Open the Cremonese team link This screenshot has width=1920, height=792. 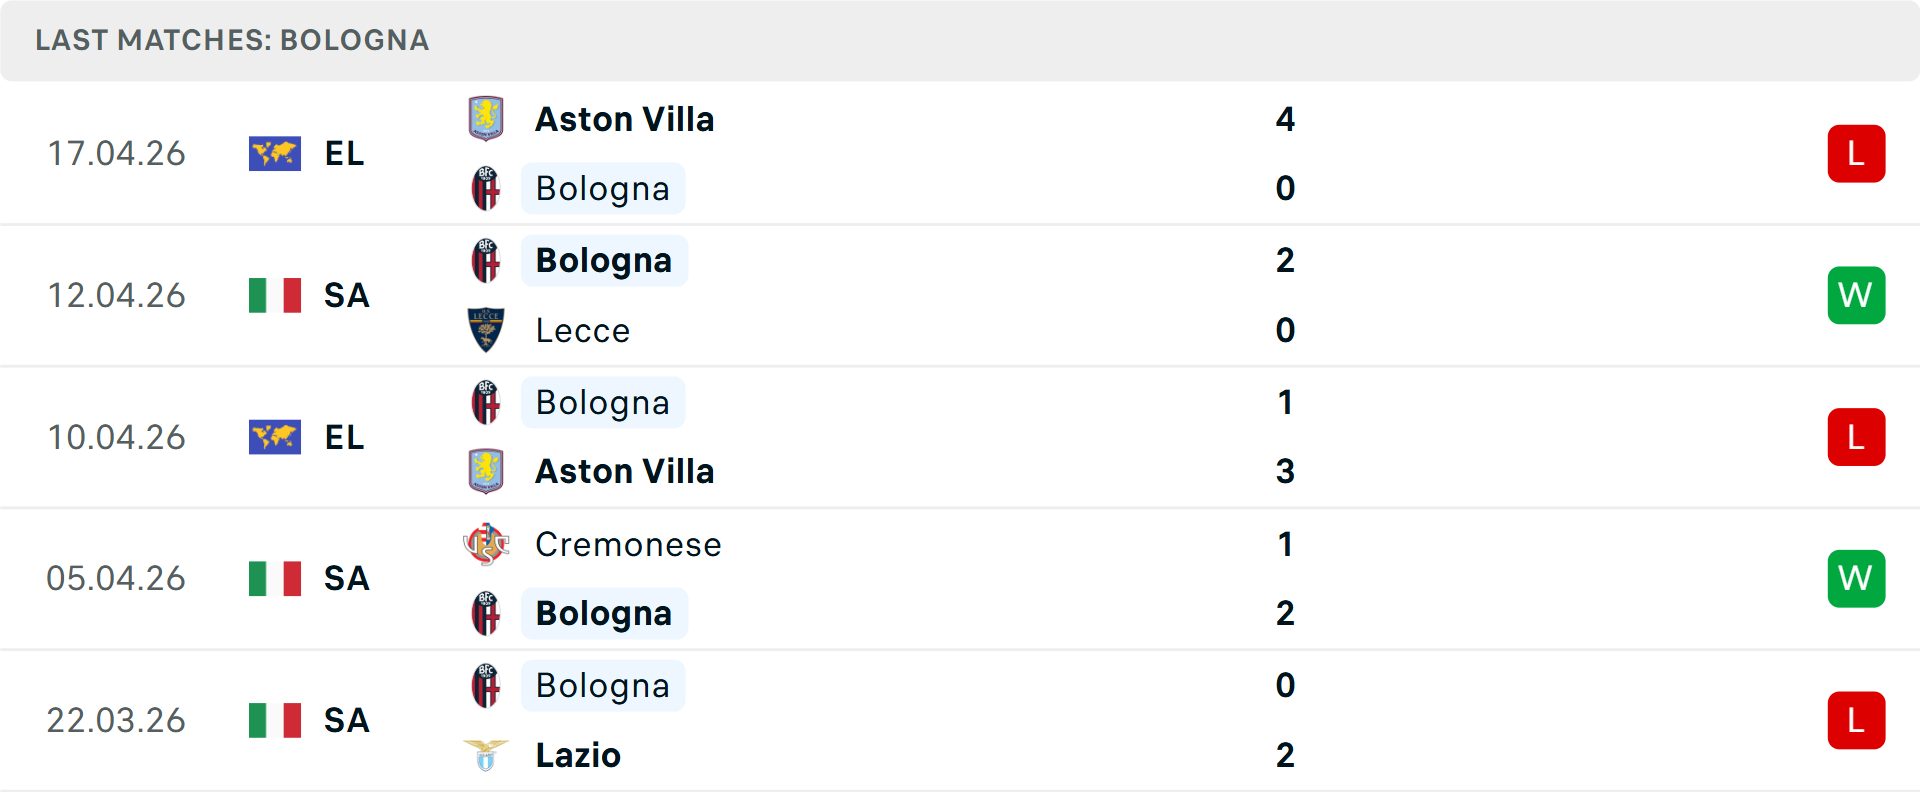tap(628, 544)
